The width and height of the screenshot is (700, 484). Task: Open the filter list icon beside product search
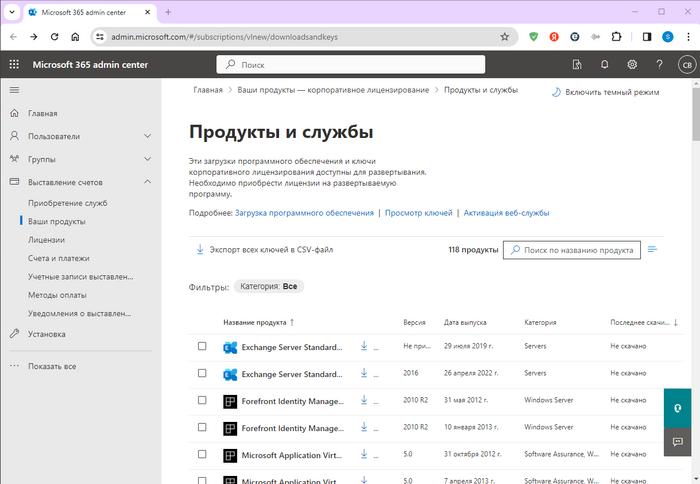[653, 250]
